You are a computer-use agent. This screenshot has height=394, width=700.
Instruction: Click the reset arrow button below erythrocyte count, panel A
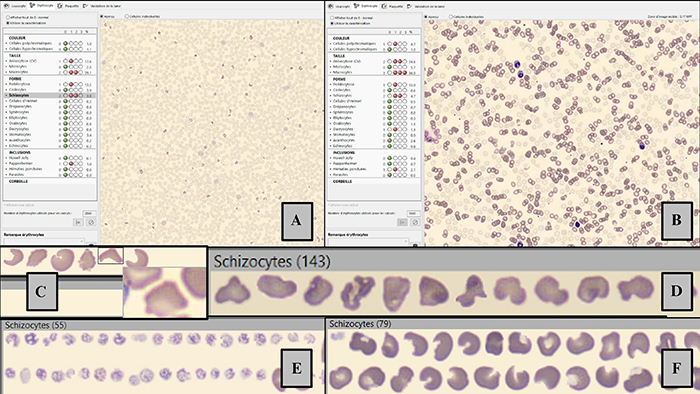click(78, 222)
